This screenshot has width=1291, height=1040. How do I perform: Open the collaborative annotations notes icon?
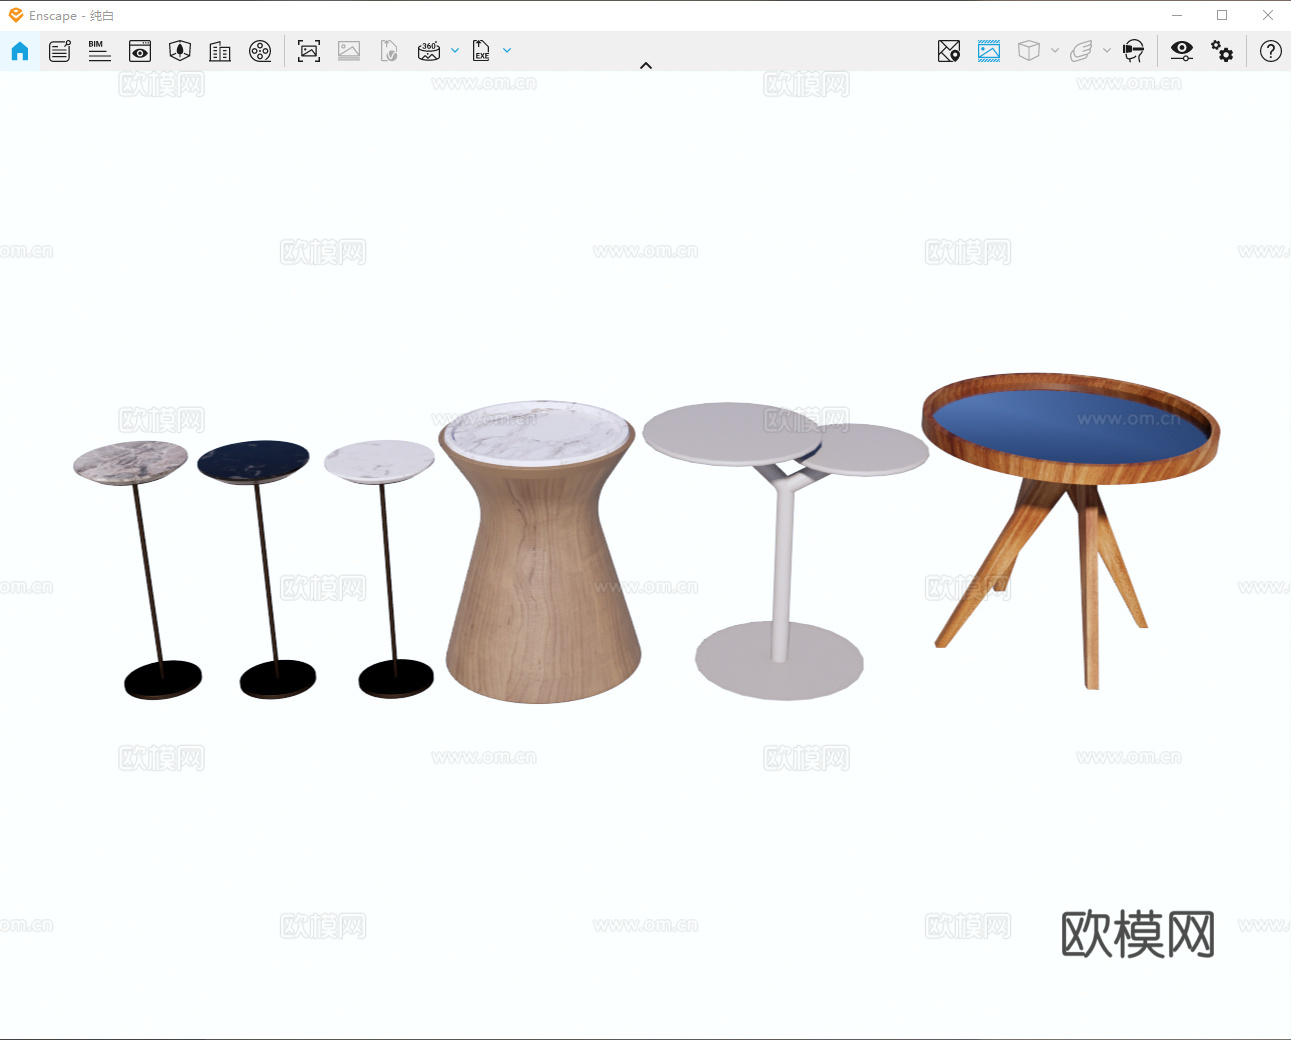(60, 51)
